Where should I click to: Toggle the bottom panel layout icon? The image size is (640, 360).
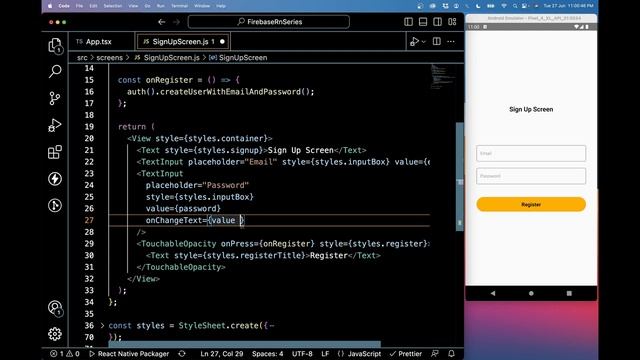[423, 22]
